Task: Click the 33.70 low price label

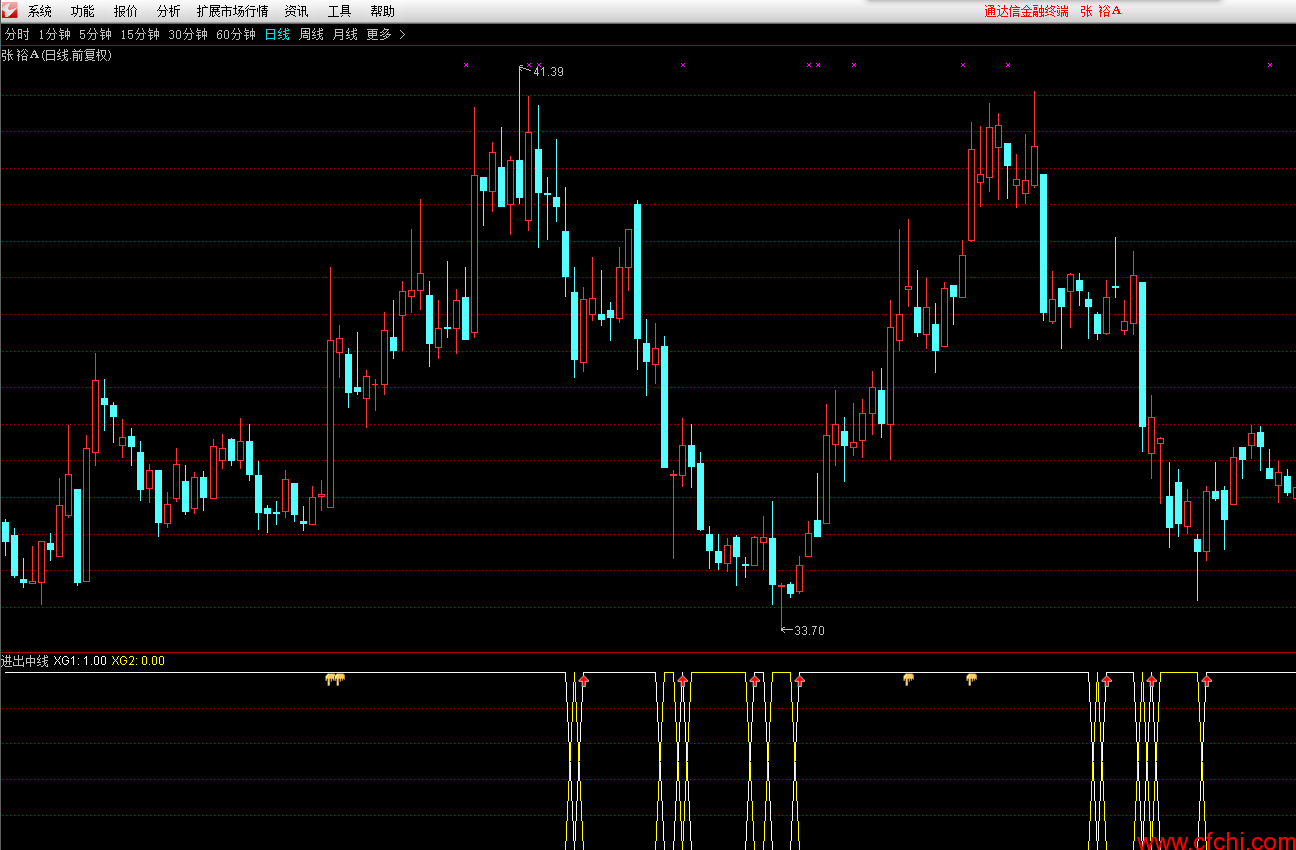Action: click(x=809, y=630)
